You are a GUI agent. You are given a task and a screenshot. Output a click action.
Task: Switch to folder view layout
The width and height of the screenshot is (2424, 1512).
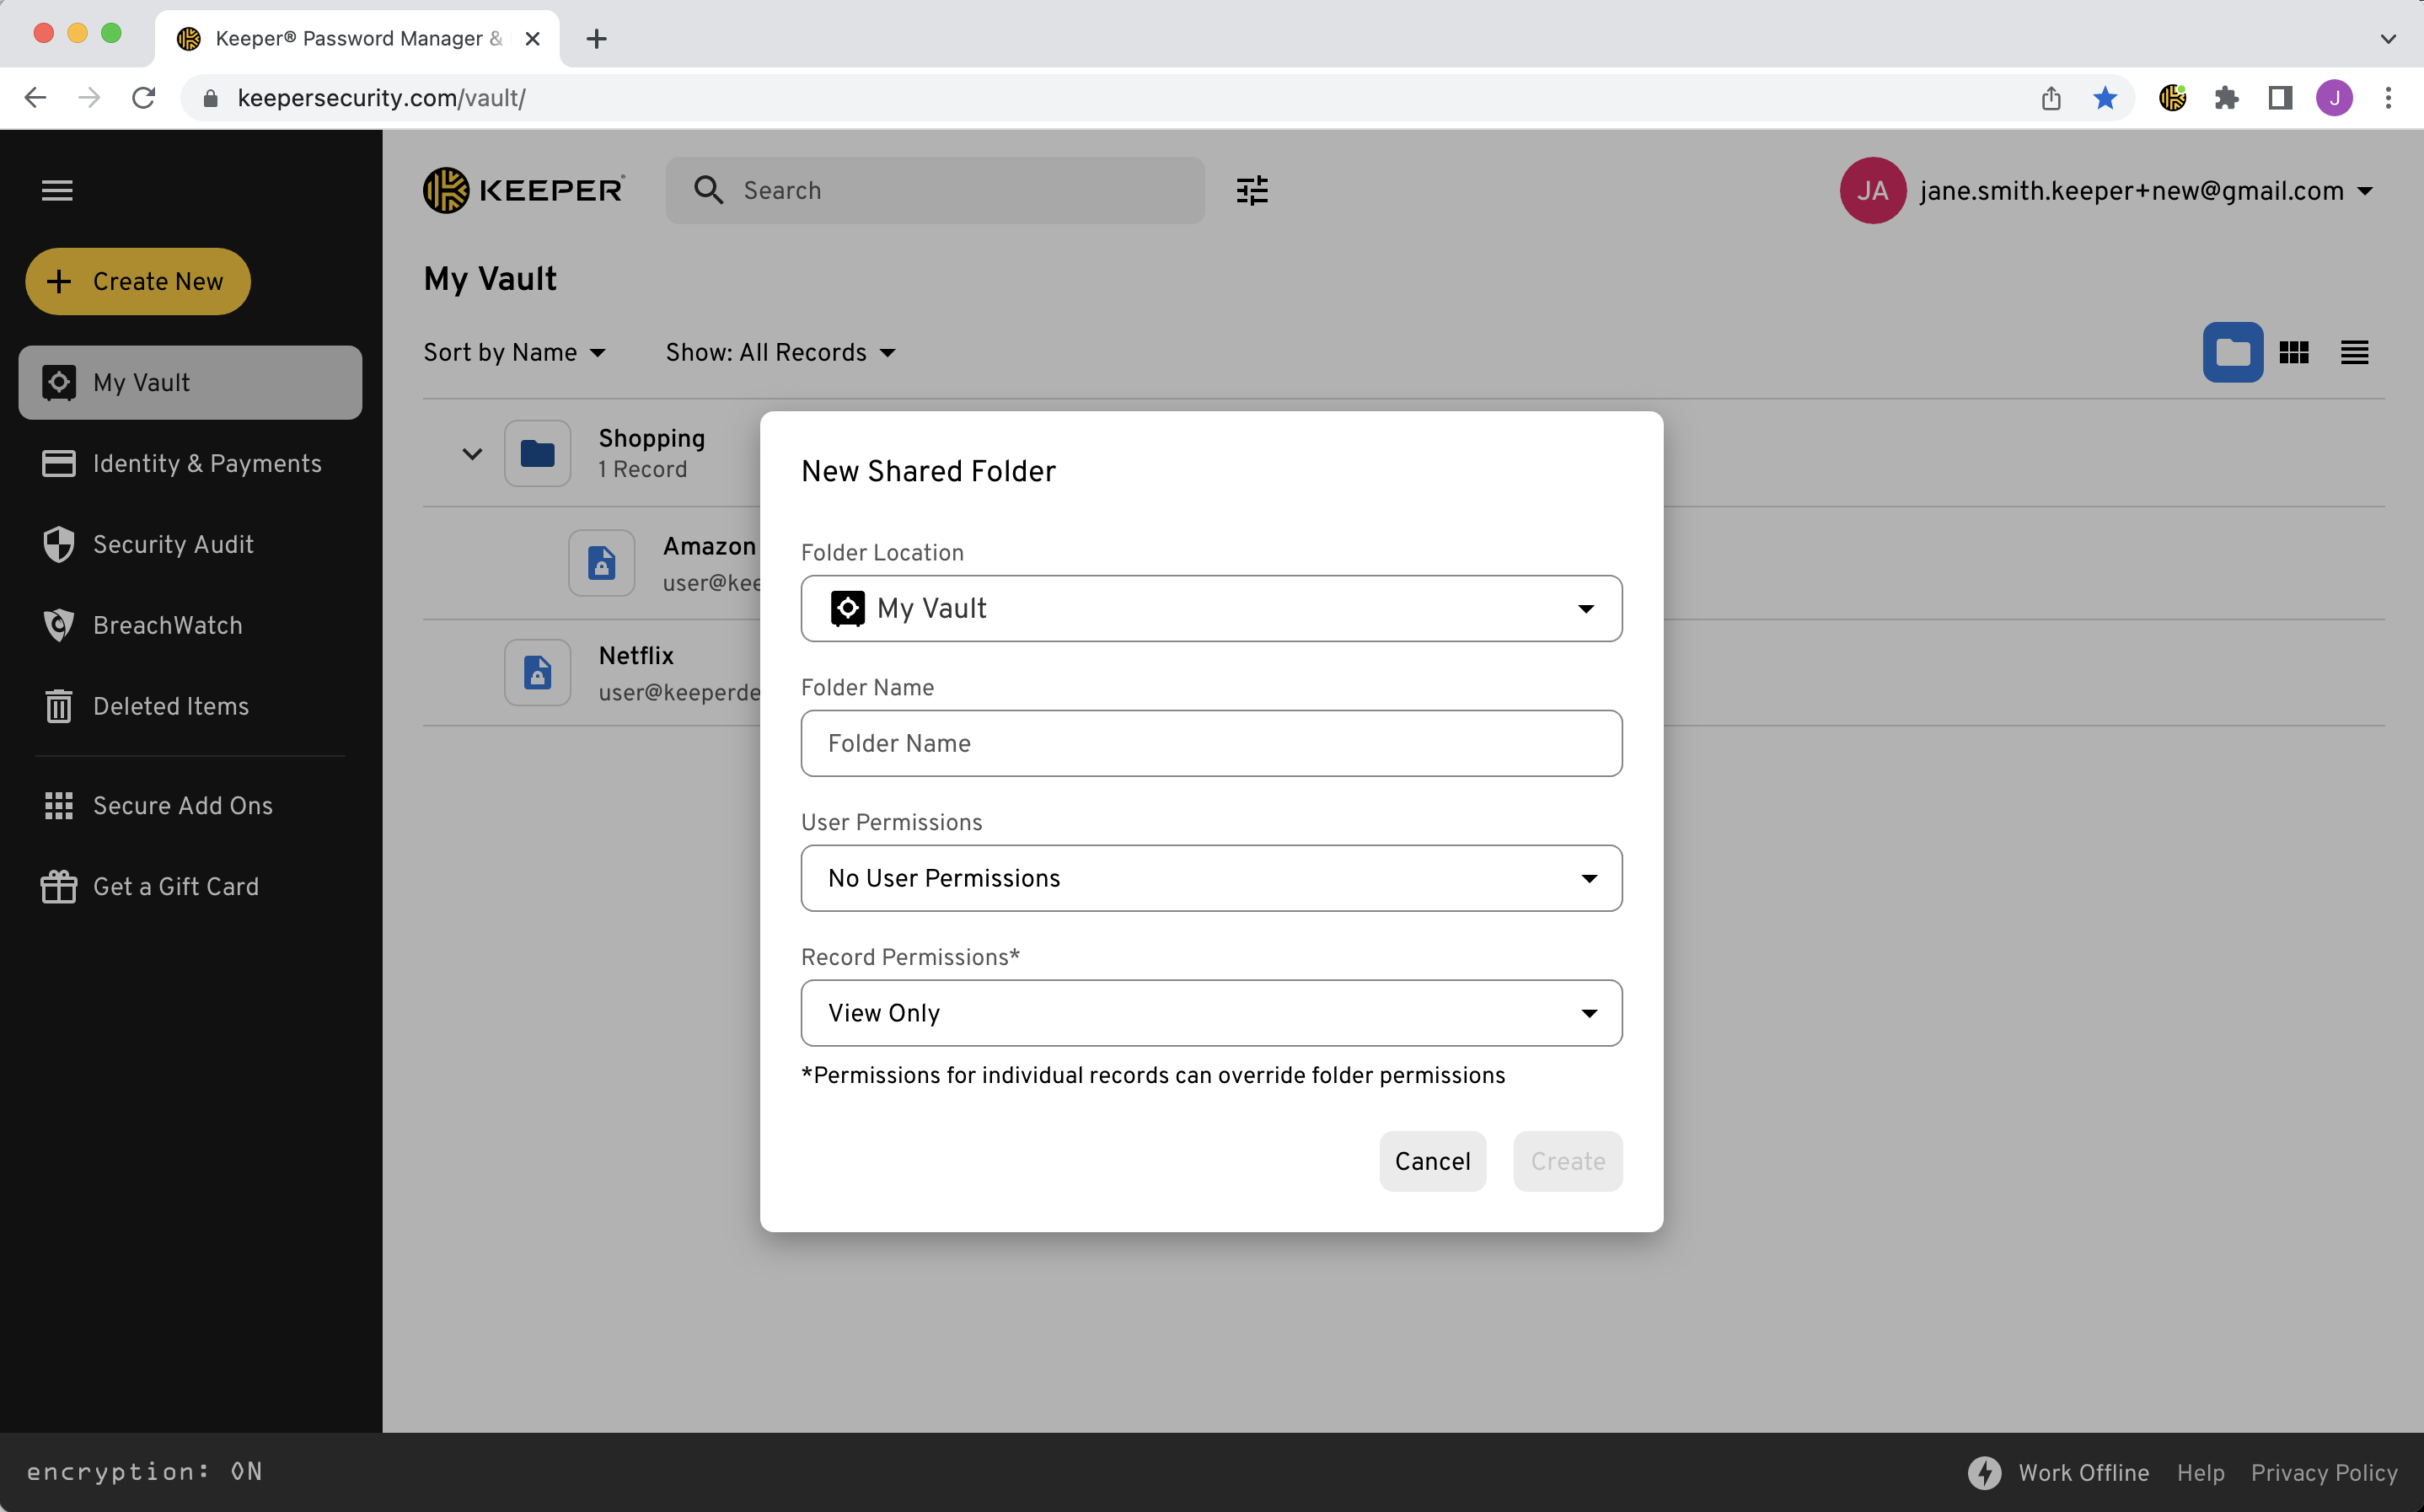2232,352
